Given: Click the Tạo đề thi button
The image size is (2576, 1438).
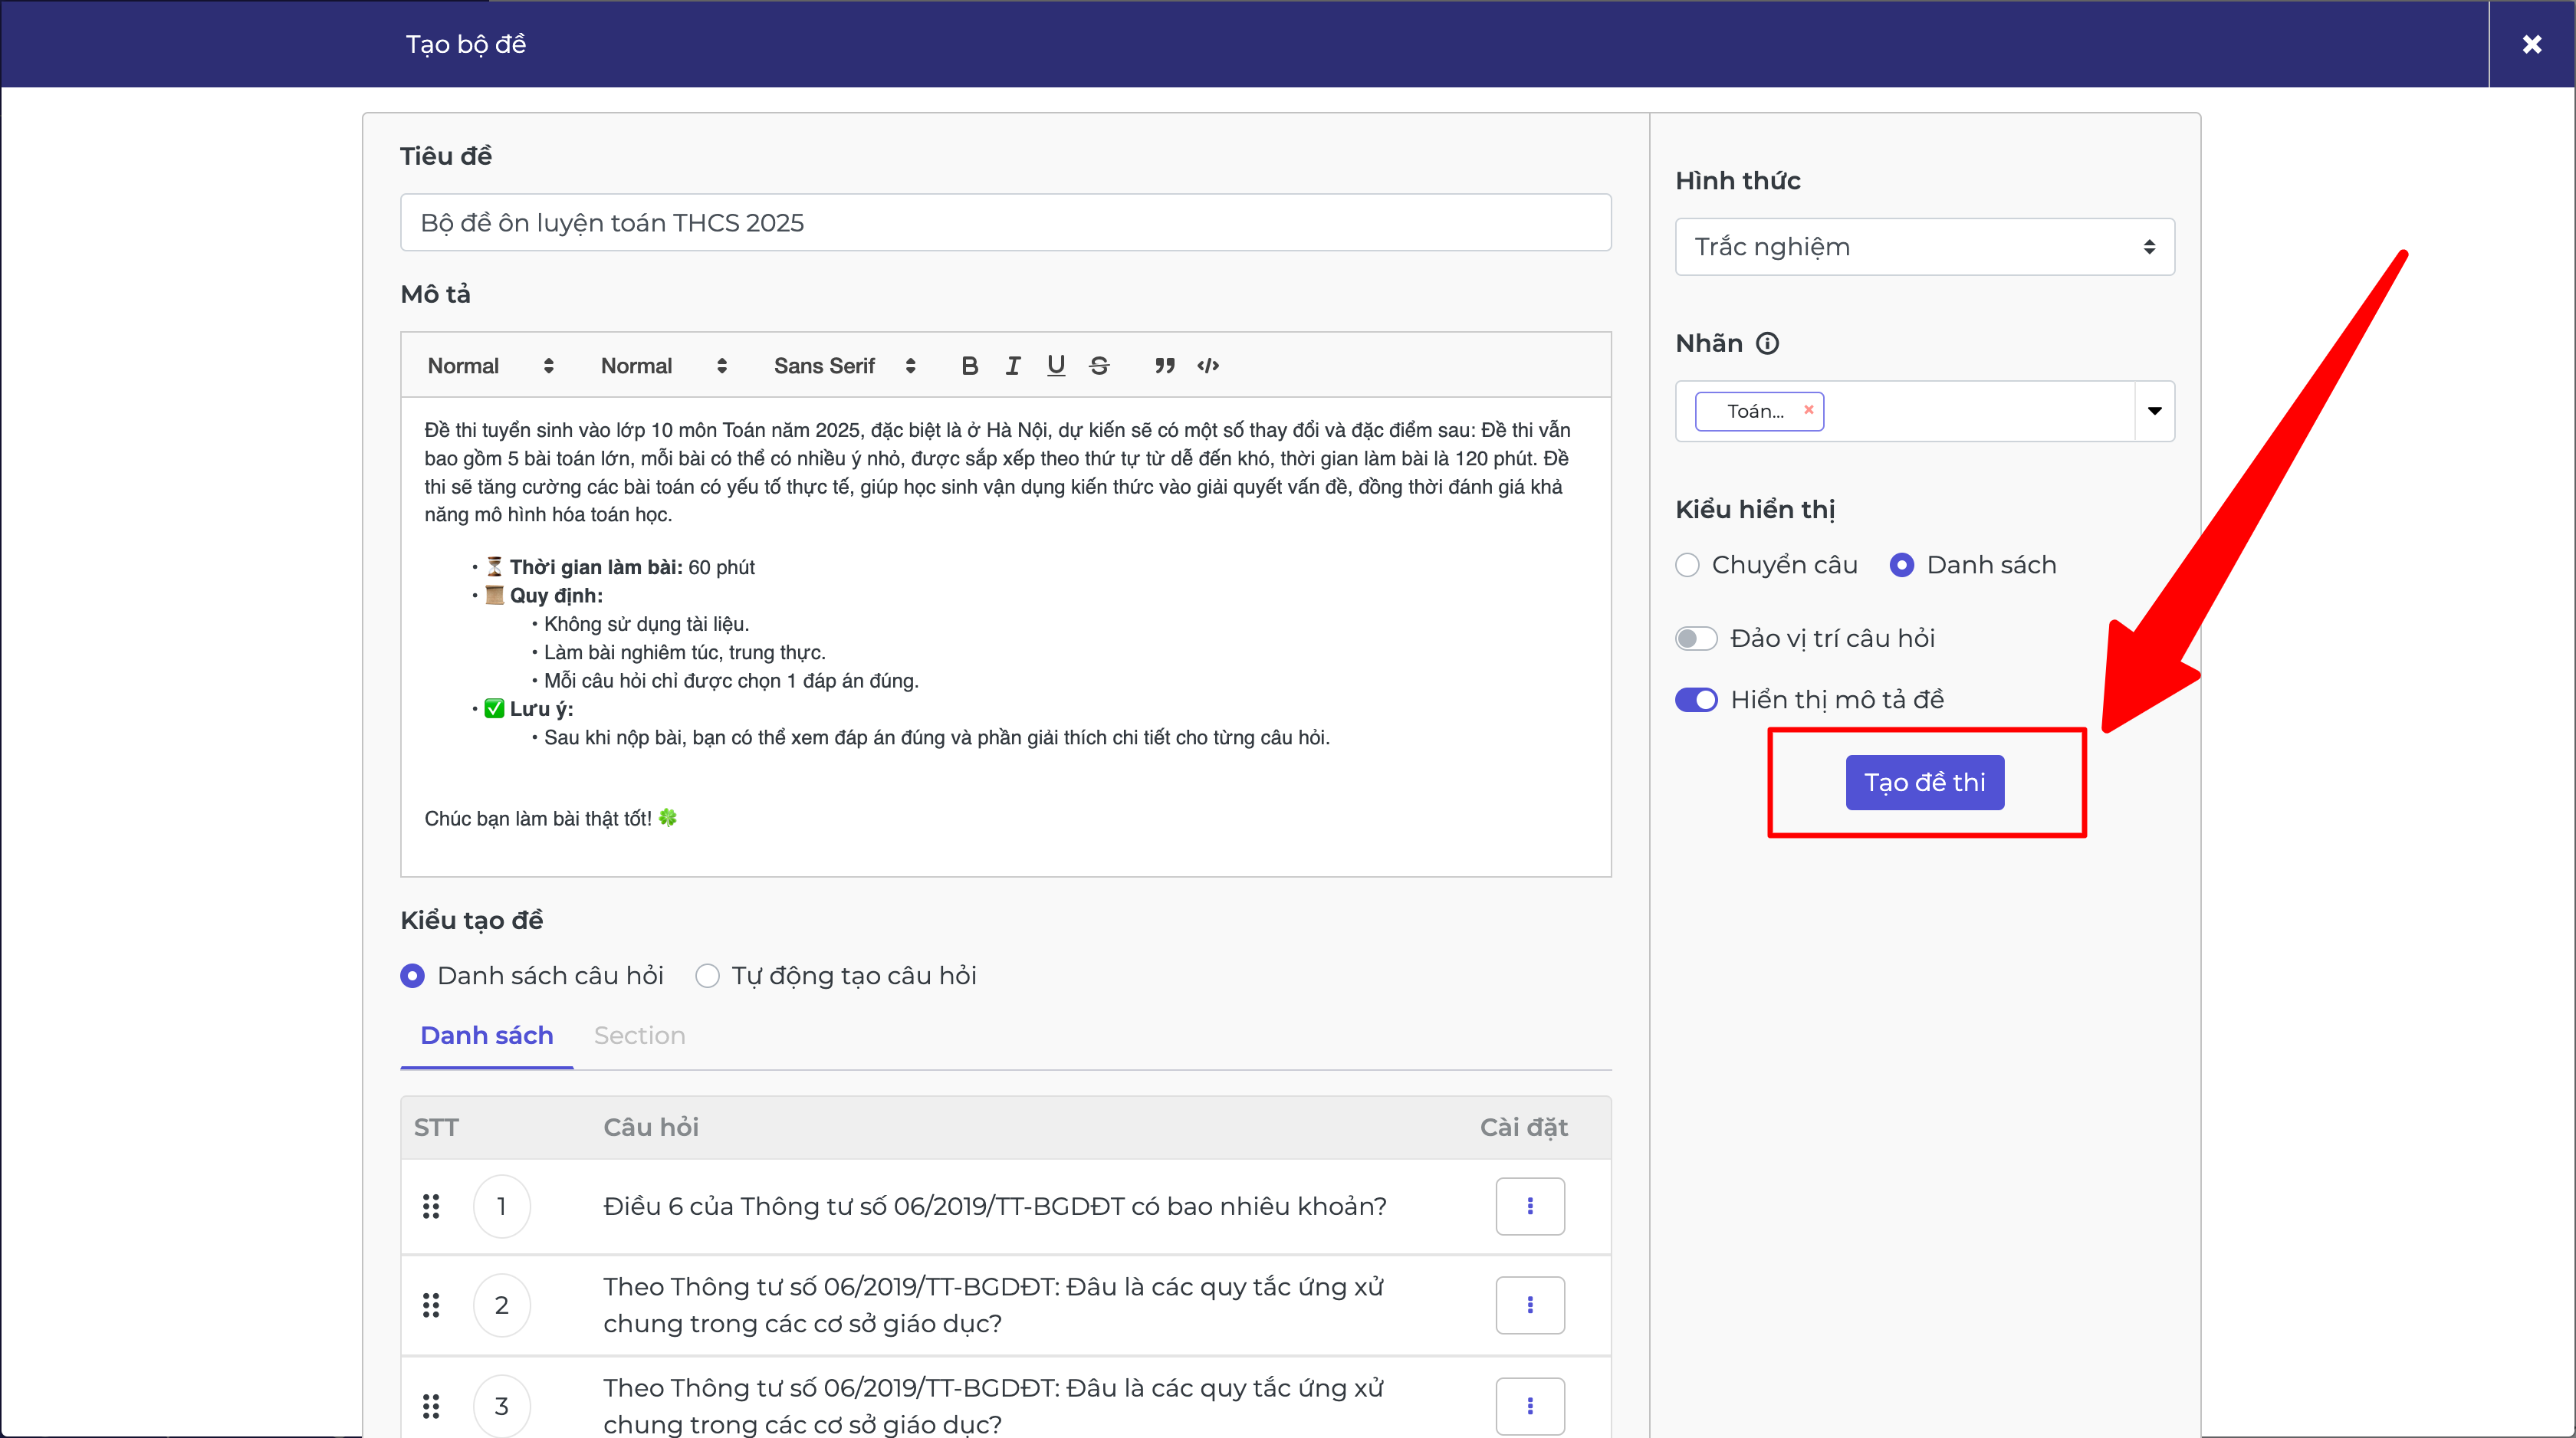Looking at the screenshot, I should pyautogui.click(x=1924, y=782).
